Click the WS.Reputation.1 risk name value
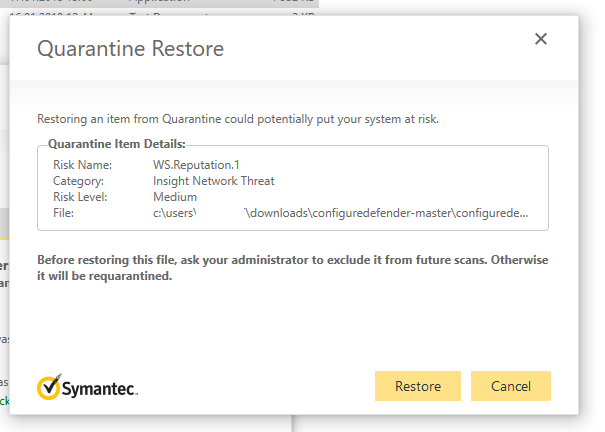The image size is (605, 432). 196,164
